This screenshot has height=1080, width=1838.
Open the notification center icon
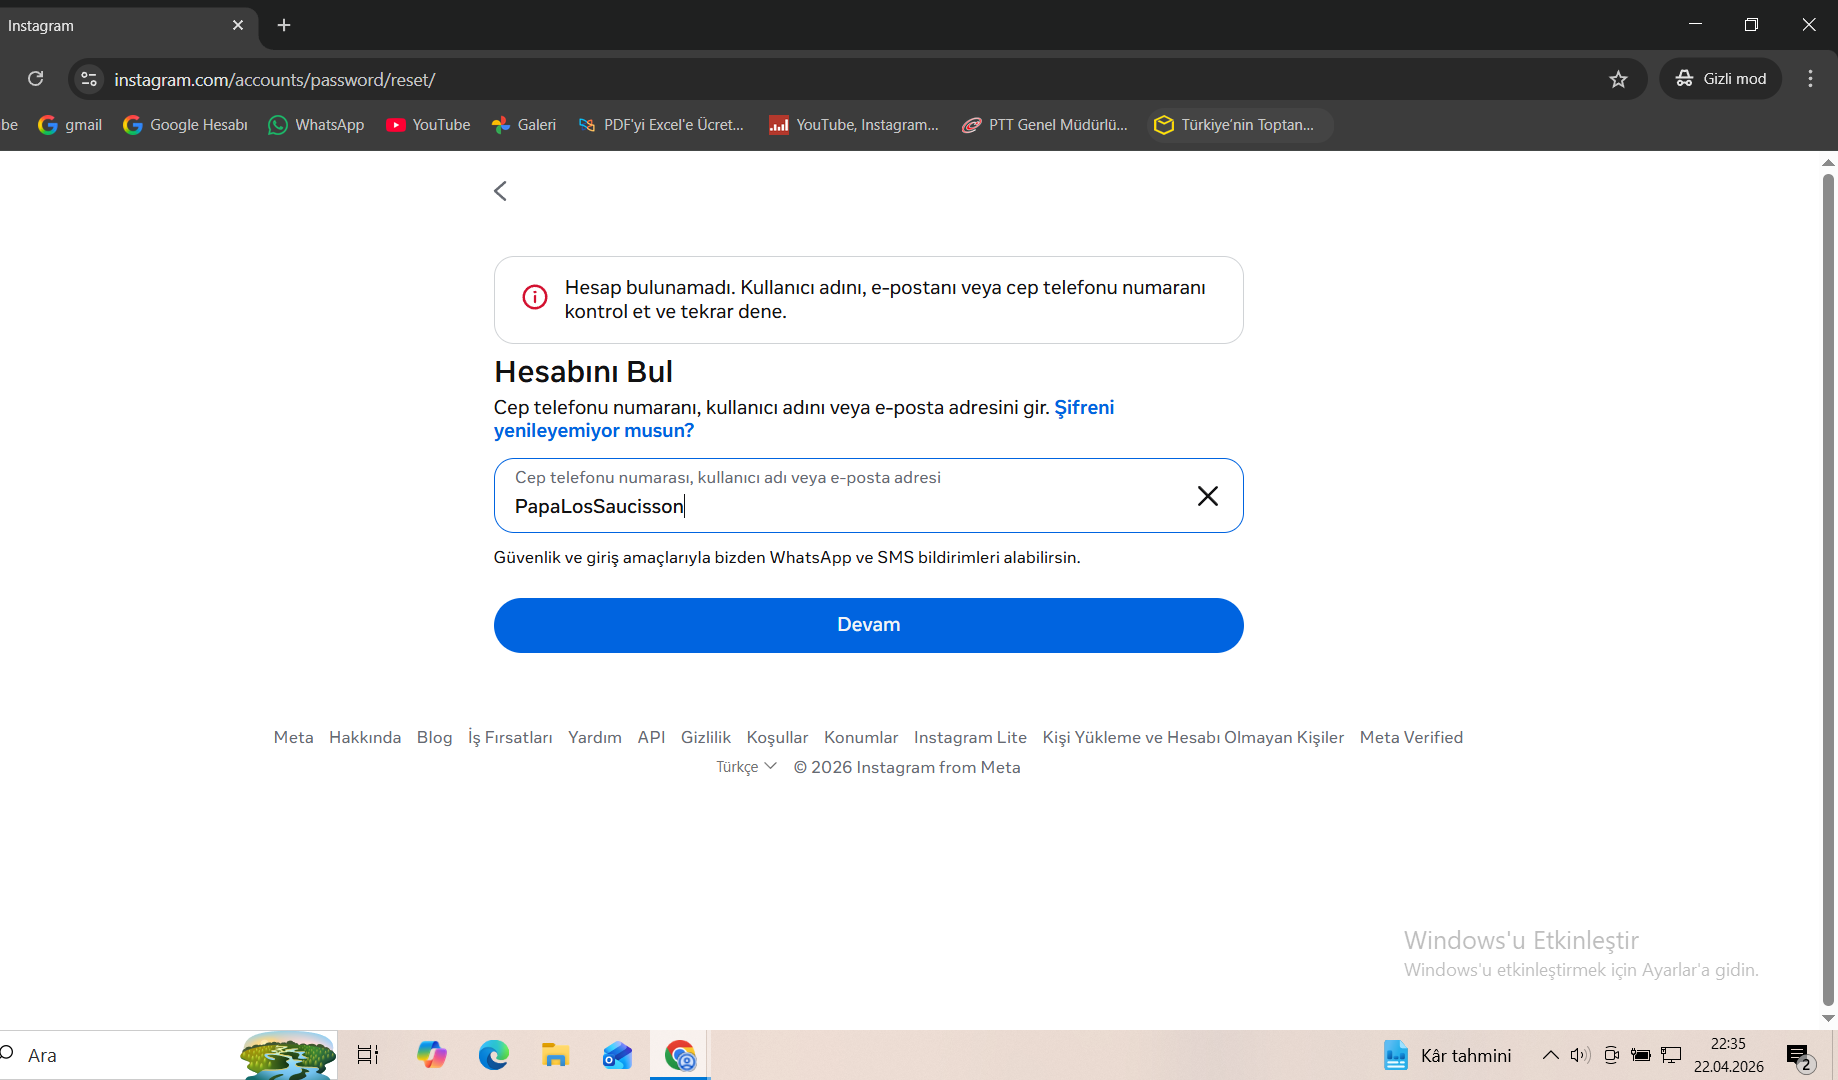(x=1800, y=1056)
